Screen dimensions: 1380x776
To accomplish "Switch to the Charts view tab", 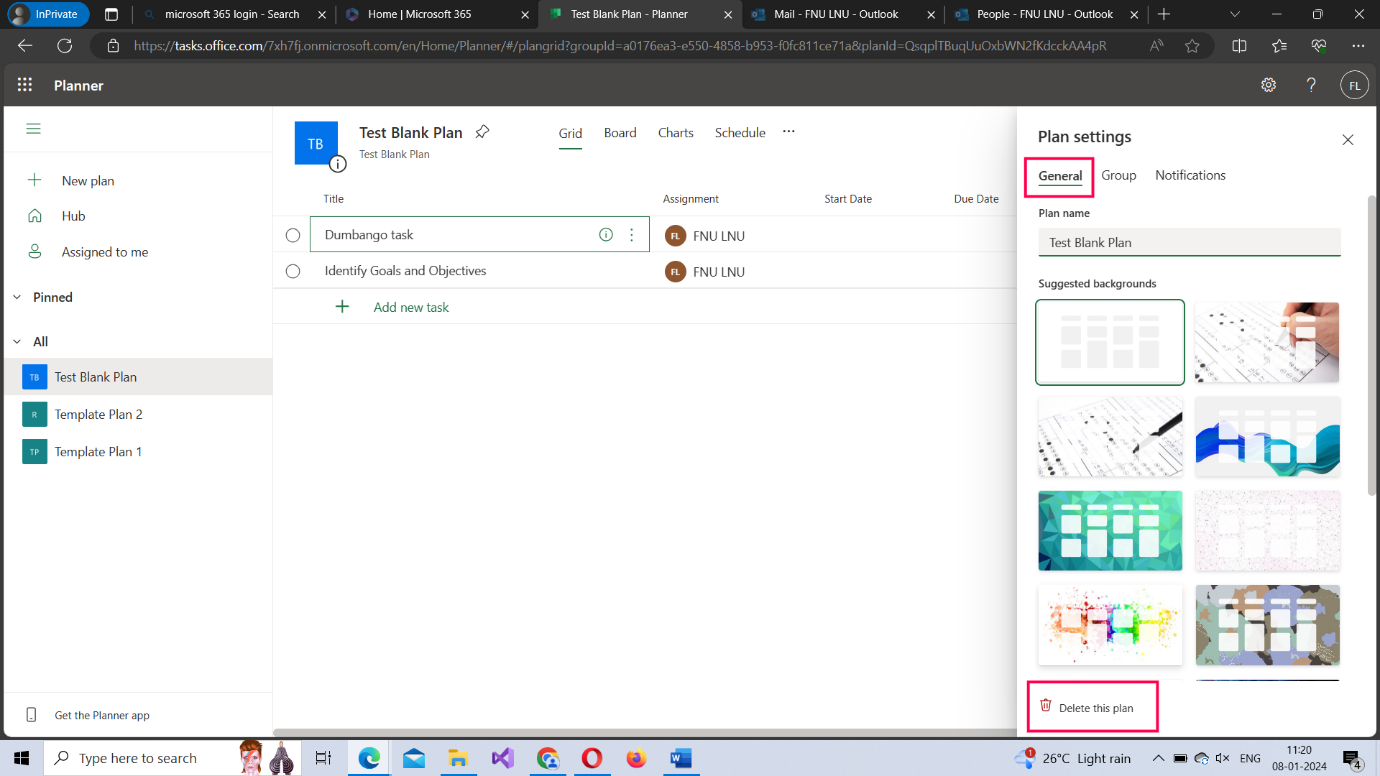I will [x=675, y=133].
